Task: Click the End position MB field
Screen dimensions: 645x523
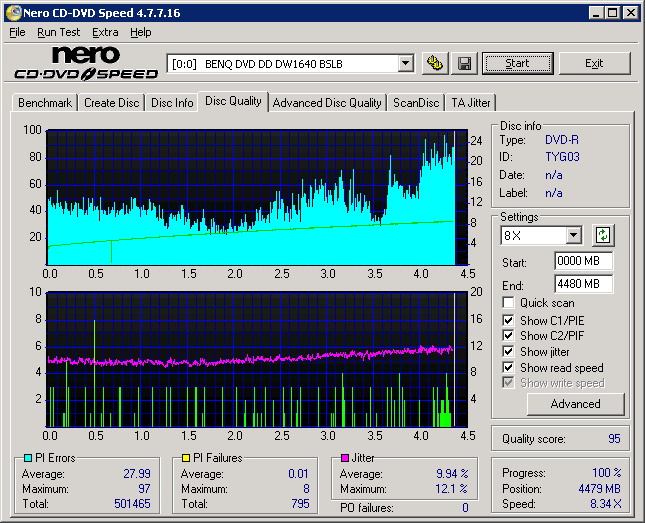Action: tap(583, 284)
